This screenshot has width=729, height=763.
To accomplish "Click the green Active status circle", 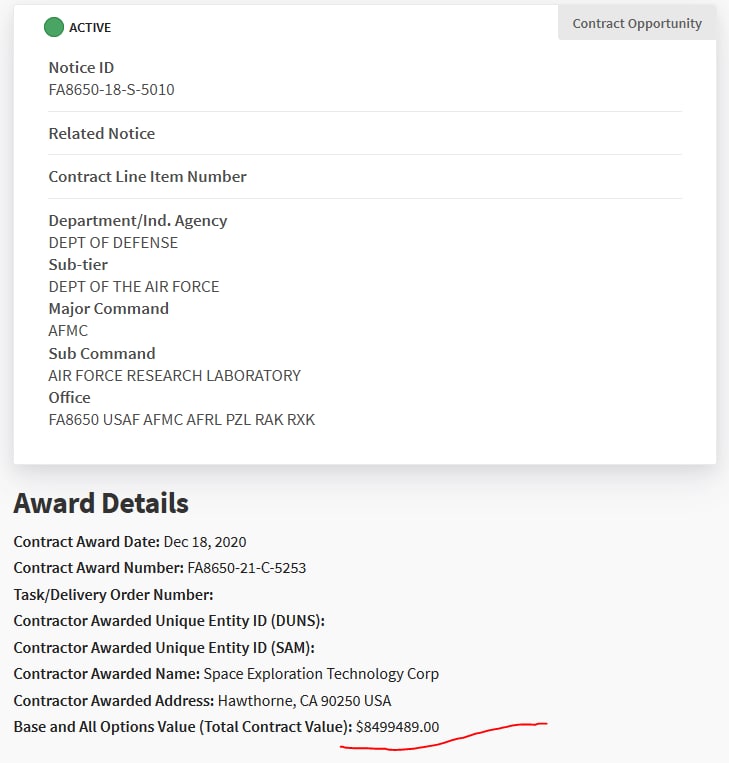I will click(x=54, y=27).
